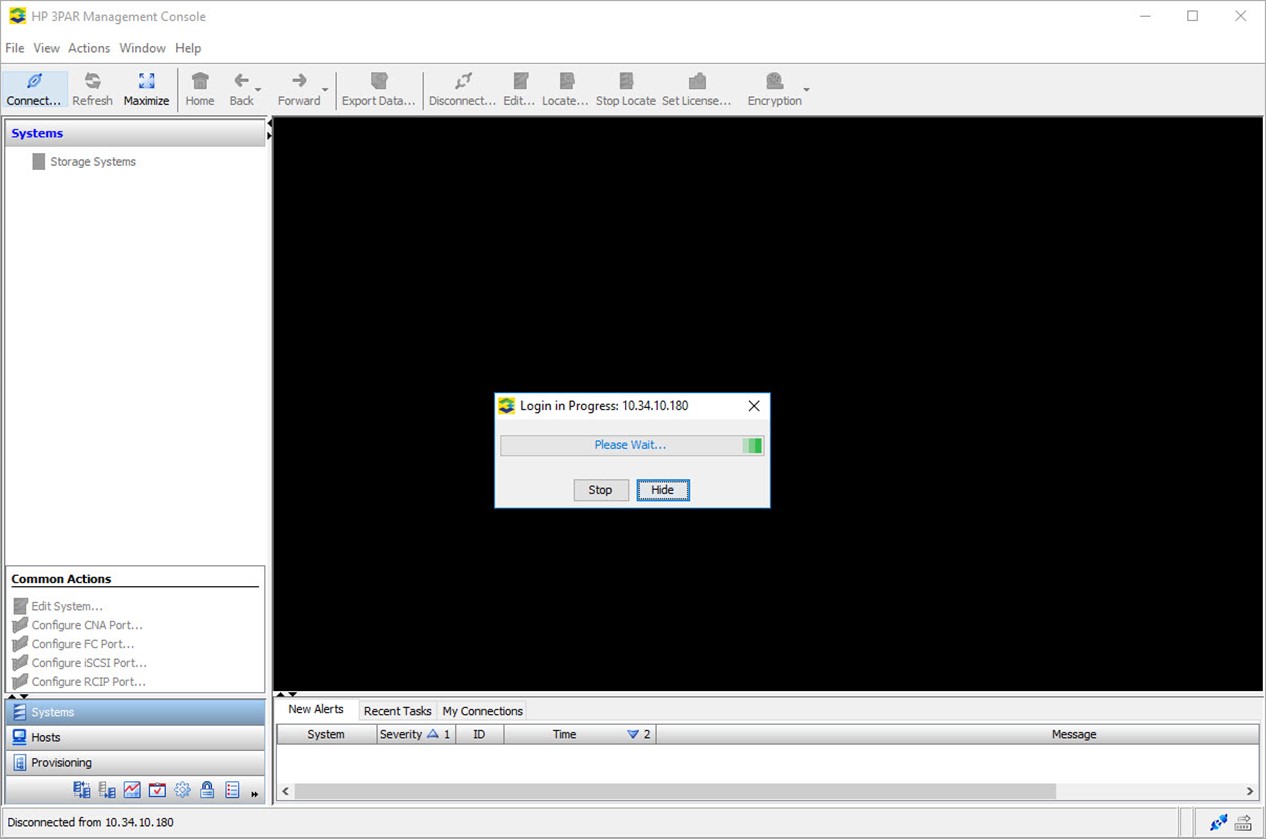Open the View menu
Viewport: 1266px width, 839px height.
coord(46,48)
